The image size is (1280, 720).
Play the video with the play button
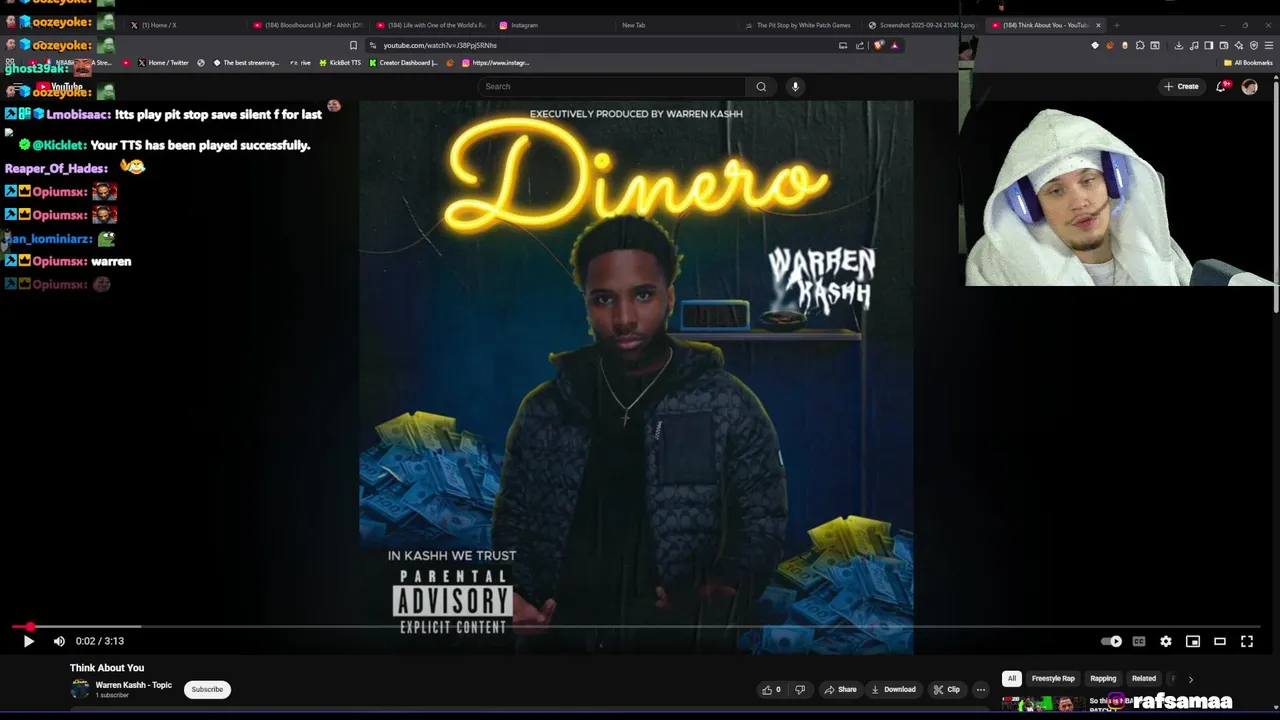(28, 641)
